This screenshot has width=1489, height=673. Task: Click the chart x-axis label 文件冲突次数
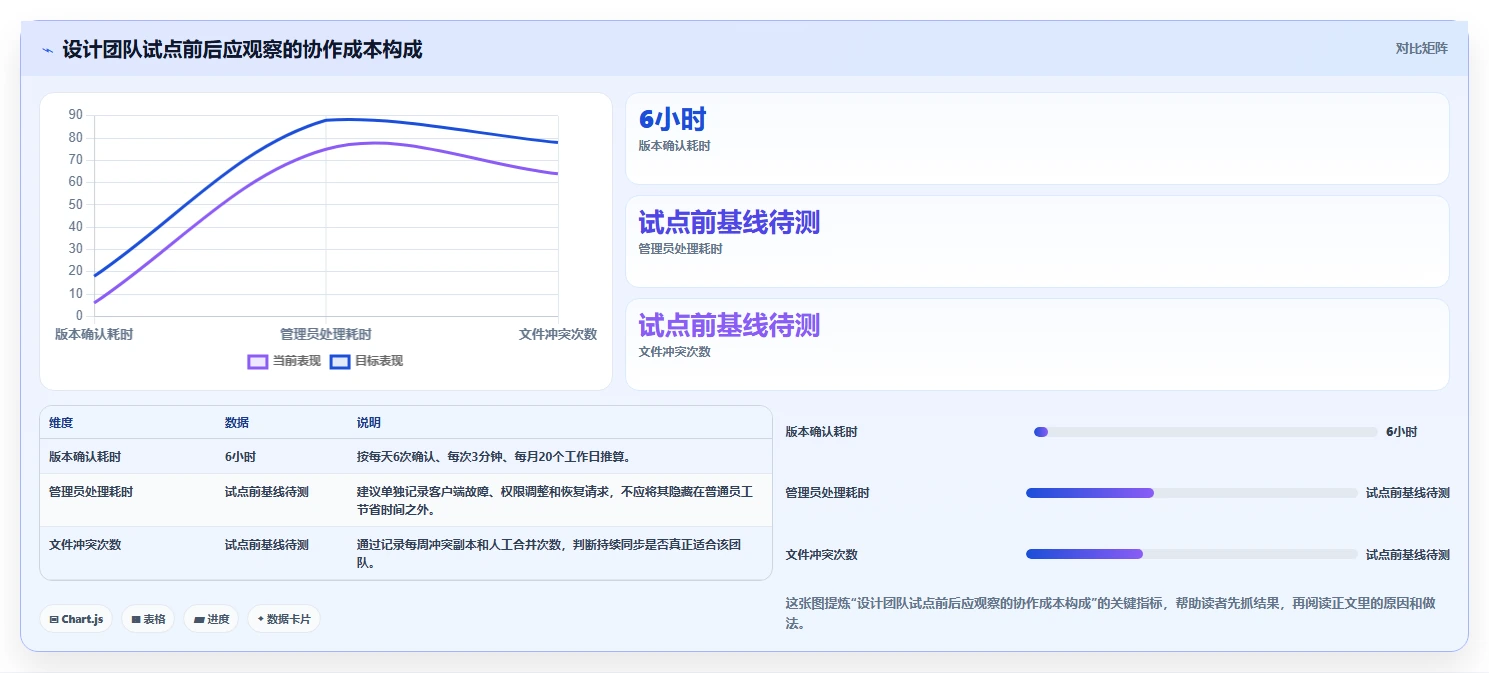[x=558, y=334]
